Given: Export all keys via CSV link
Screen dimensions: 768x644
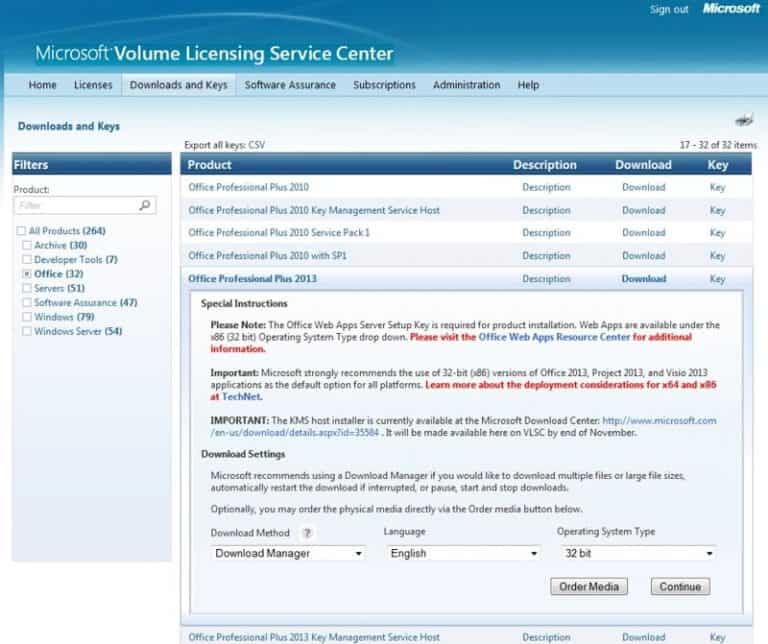Looking at the screenshot, I should (256, 145).
